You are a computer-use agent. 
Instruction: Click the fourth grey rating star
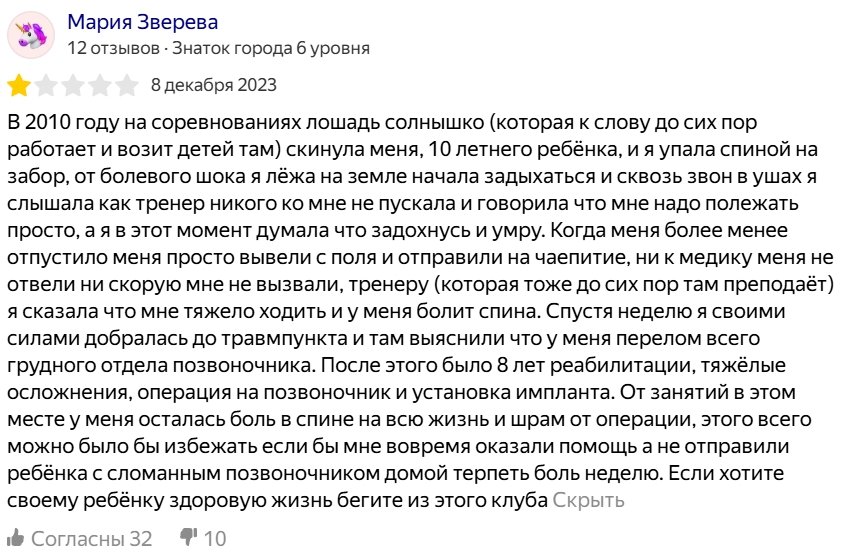click(x=101, y=85)
